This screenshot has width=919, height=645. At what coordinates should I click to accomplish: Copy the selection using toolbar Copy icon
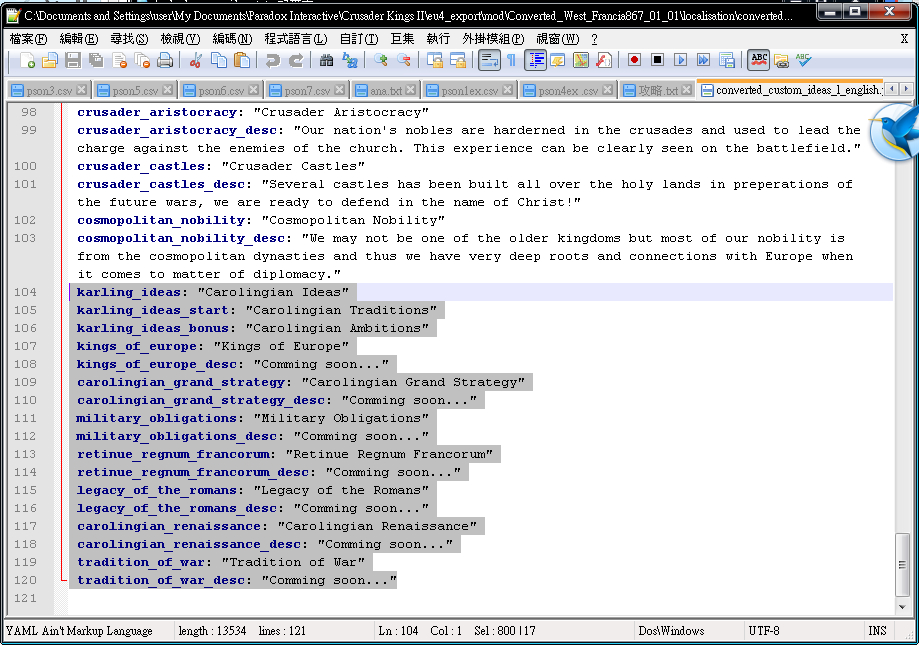[219, 60]
